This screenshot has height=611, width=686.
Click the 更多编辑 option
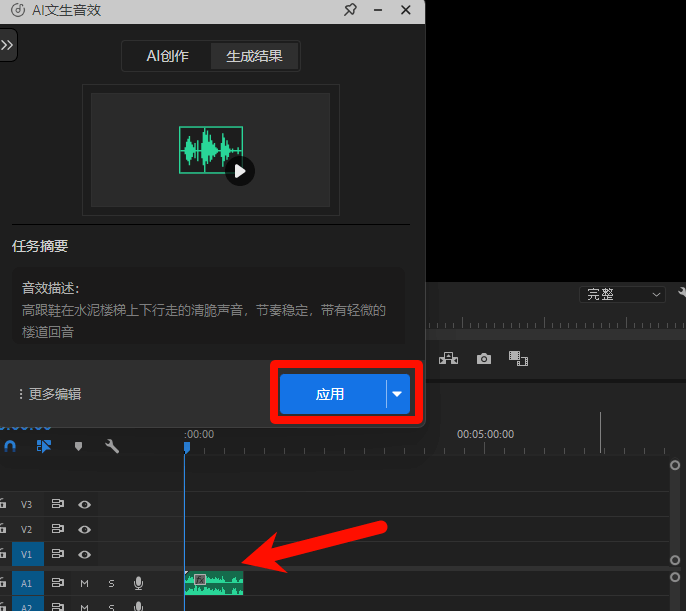click(x=50, y=394)
